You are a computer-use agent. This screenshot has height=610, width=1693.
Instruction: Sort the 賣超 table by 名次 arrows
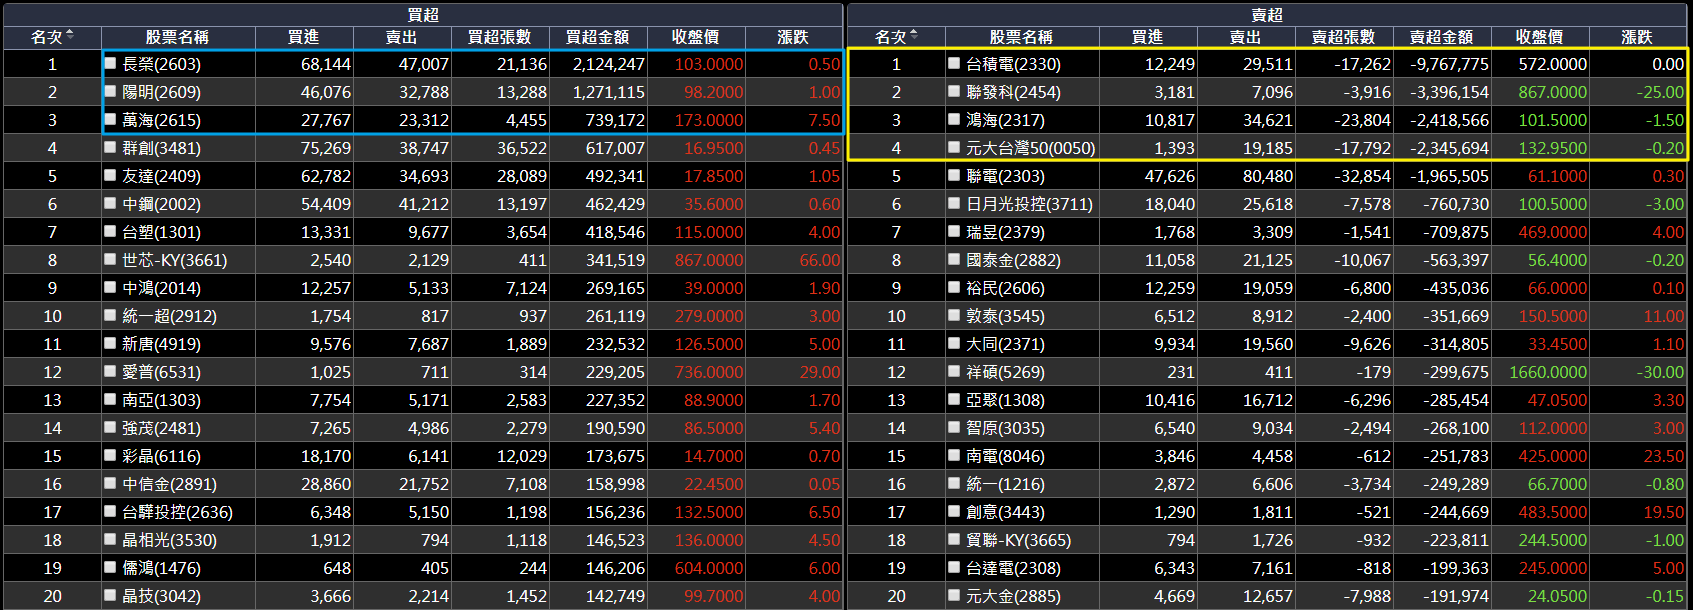pyautogui.click(x=914, y=36)
